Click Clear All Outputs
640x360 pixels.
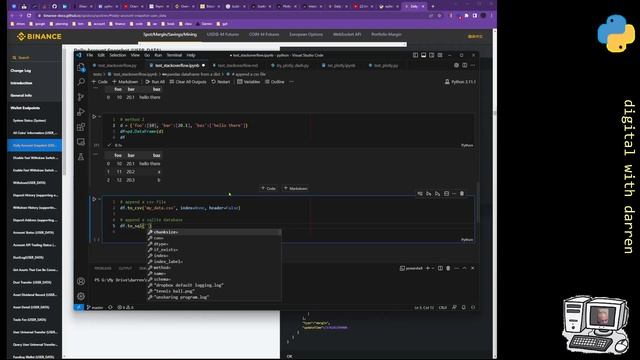(x=188, y=82)
